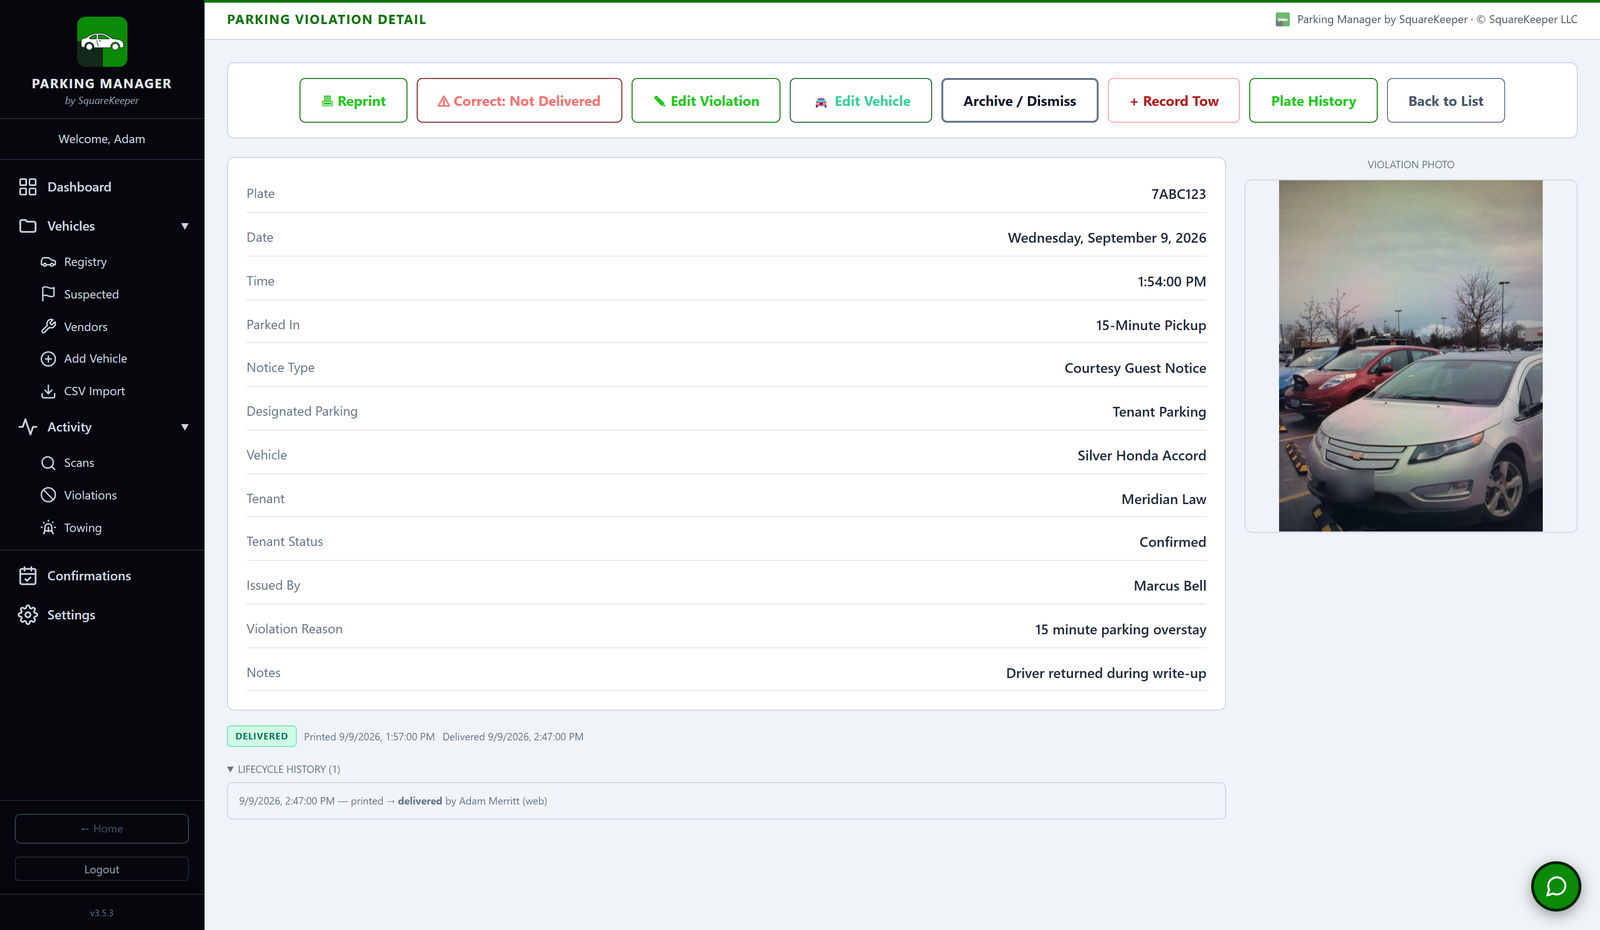1600x930 pixels.
Task: Click the Violations prohibited icon
Action: click(x=48, y=495)
